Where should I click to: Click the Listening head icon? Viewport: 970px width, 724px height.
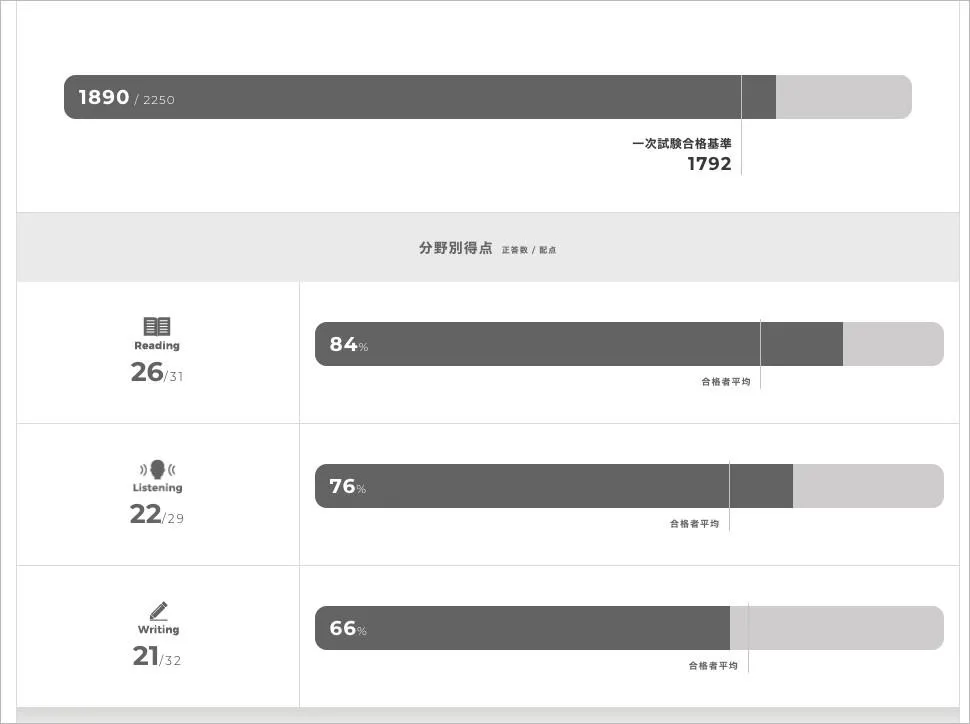point(157,469)
